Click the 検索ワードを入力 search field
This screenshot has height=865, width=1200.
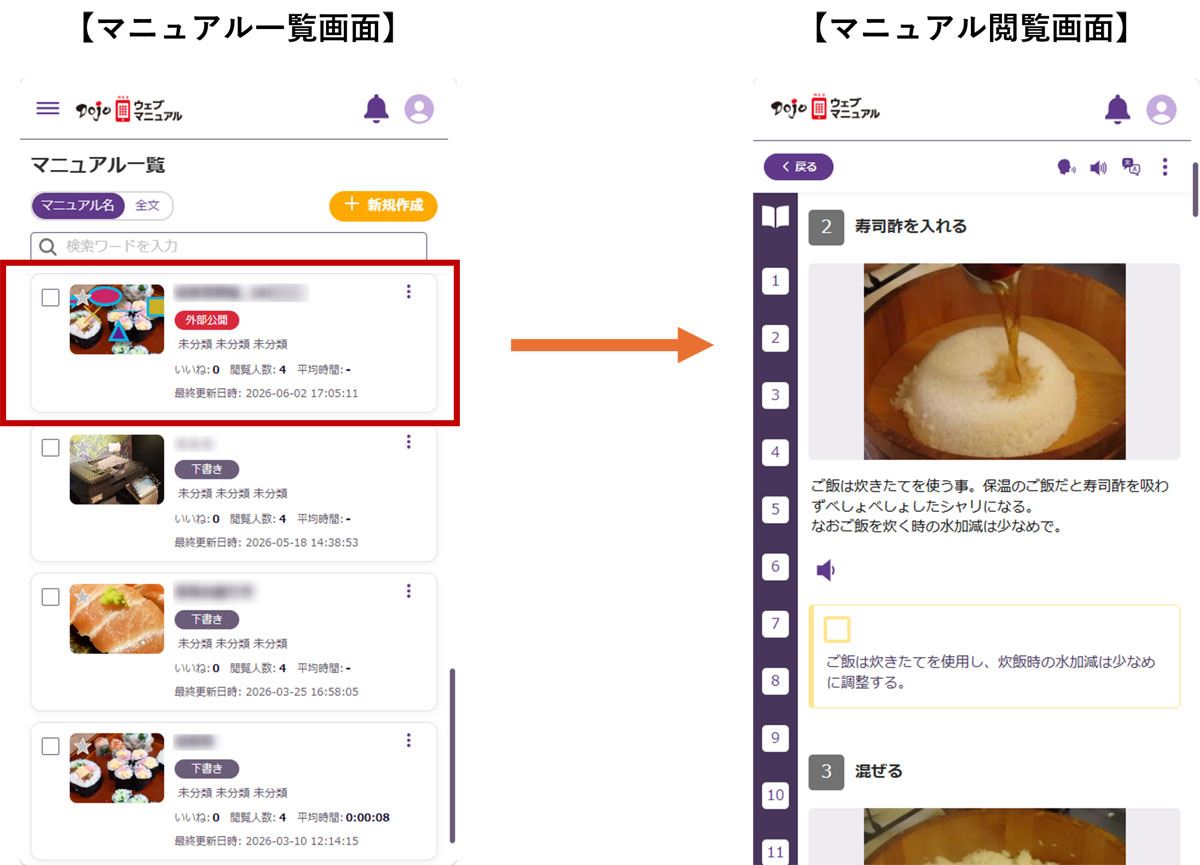[229, 246]
